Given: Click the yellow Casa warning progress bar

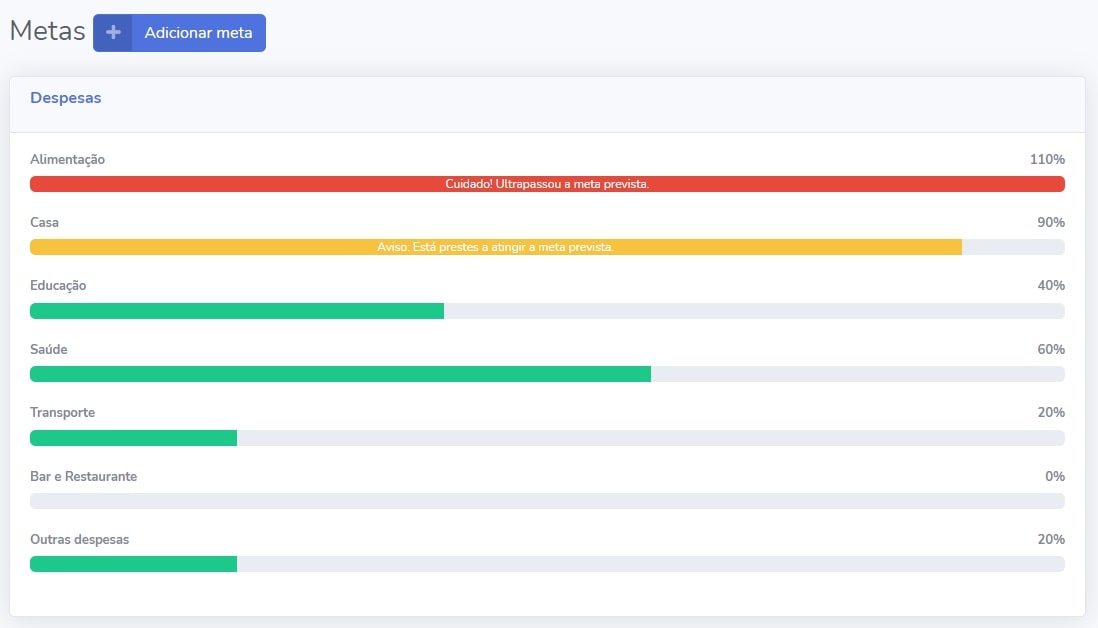Looking at the screenshot, I should (495, 247).
